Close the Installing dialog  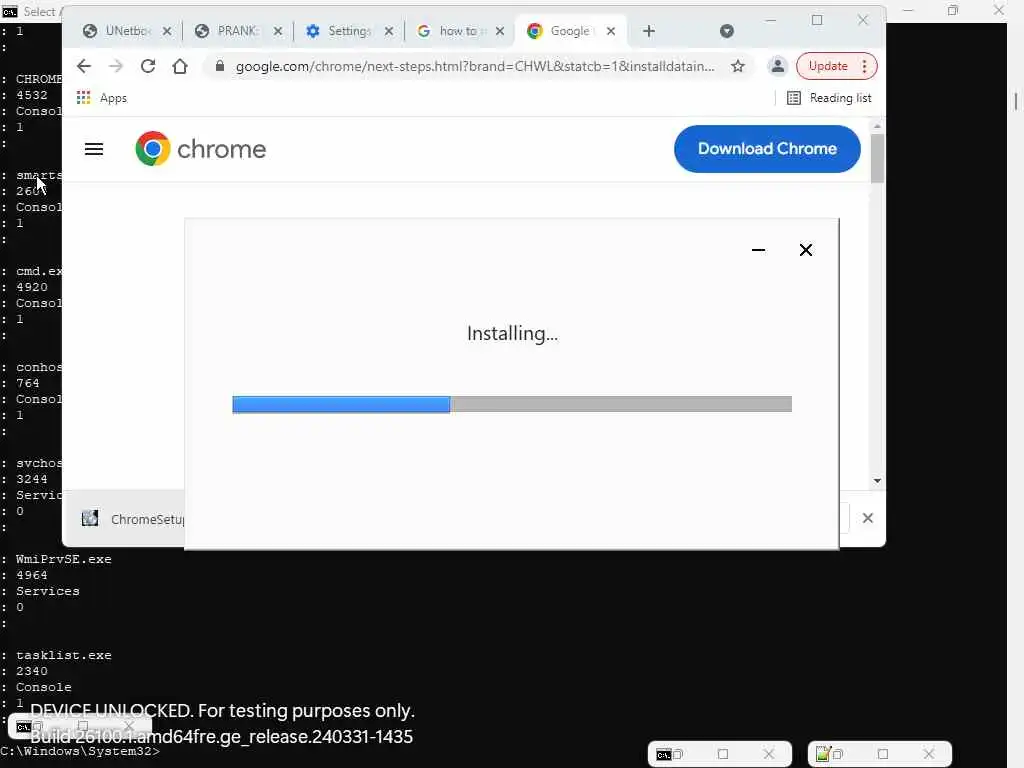pos(806,249)
